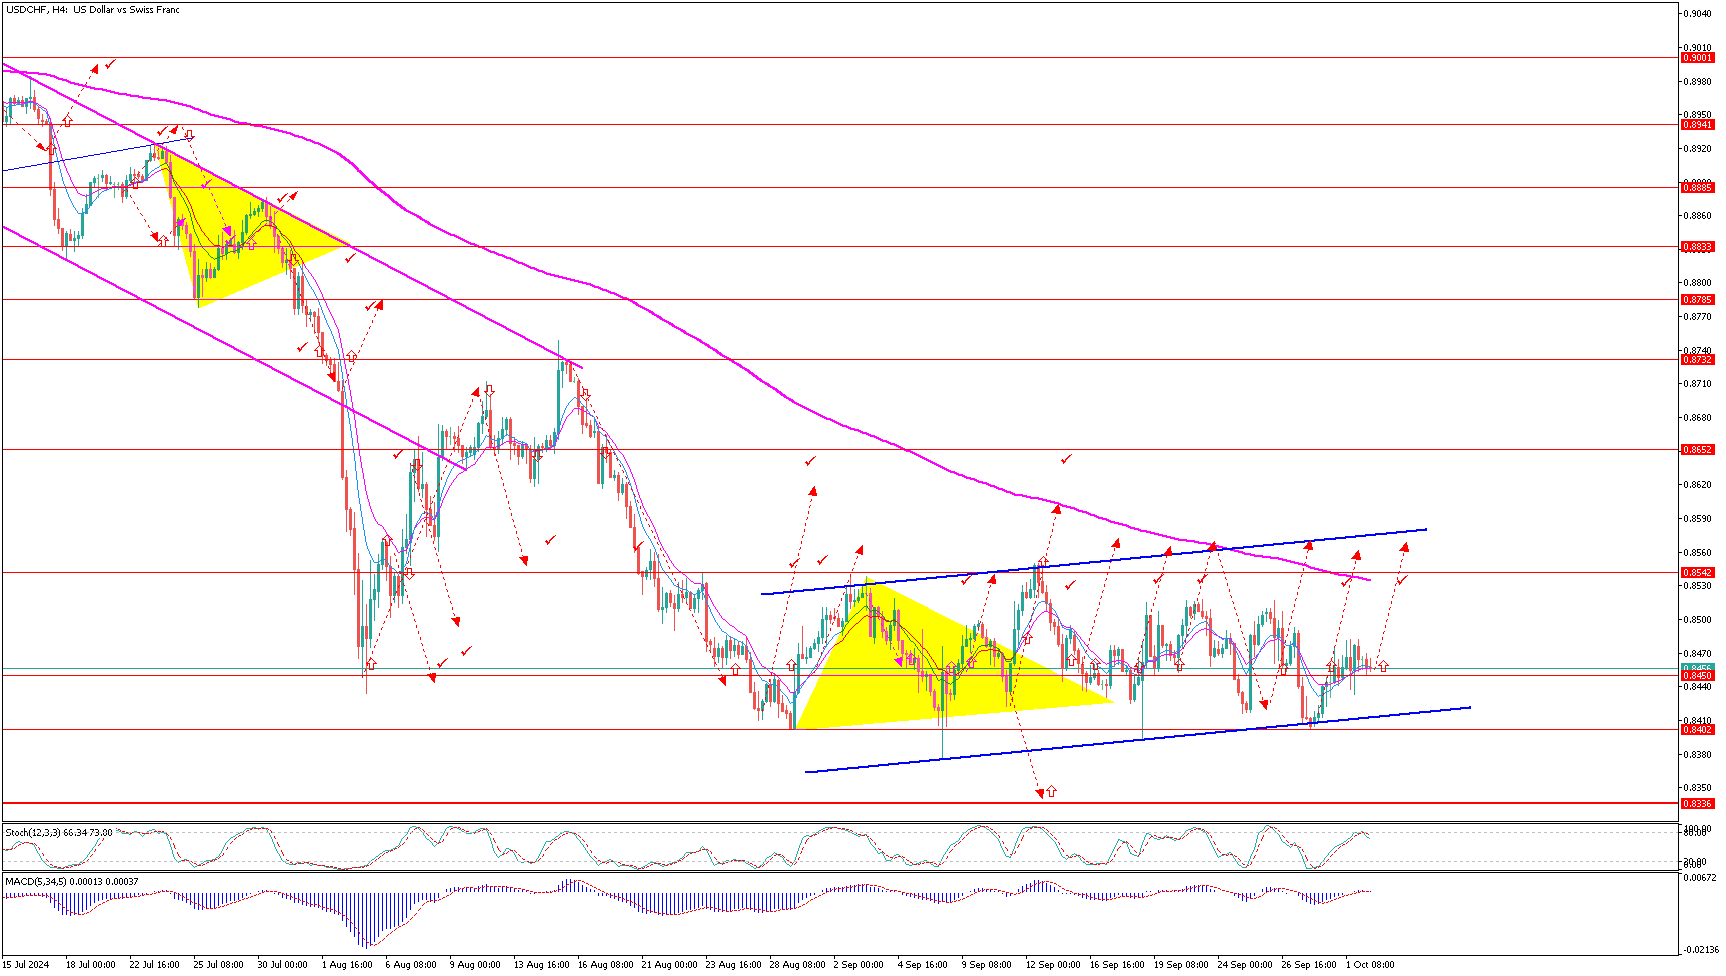This screenshot has height=976, width=1726.
Task: Click the 15 Jul 2024 date label
Action: pyautogui.click(x=27, y=965)
